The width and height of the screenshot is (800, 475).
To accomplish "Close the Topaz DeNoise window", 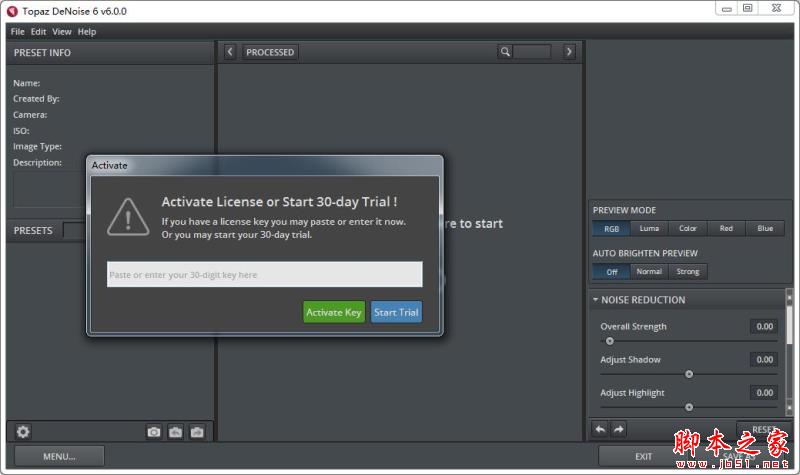I will coord(777,9).
